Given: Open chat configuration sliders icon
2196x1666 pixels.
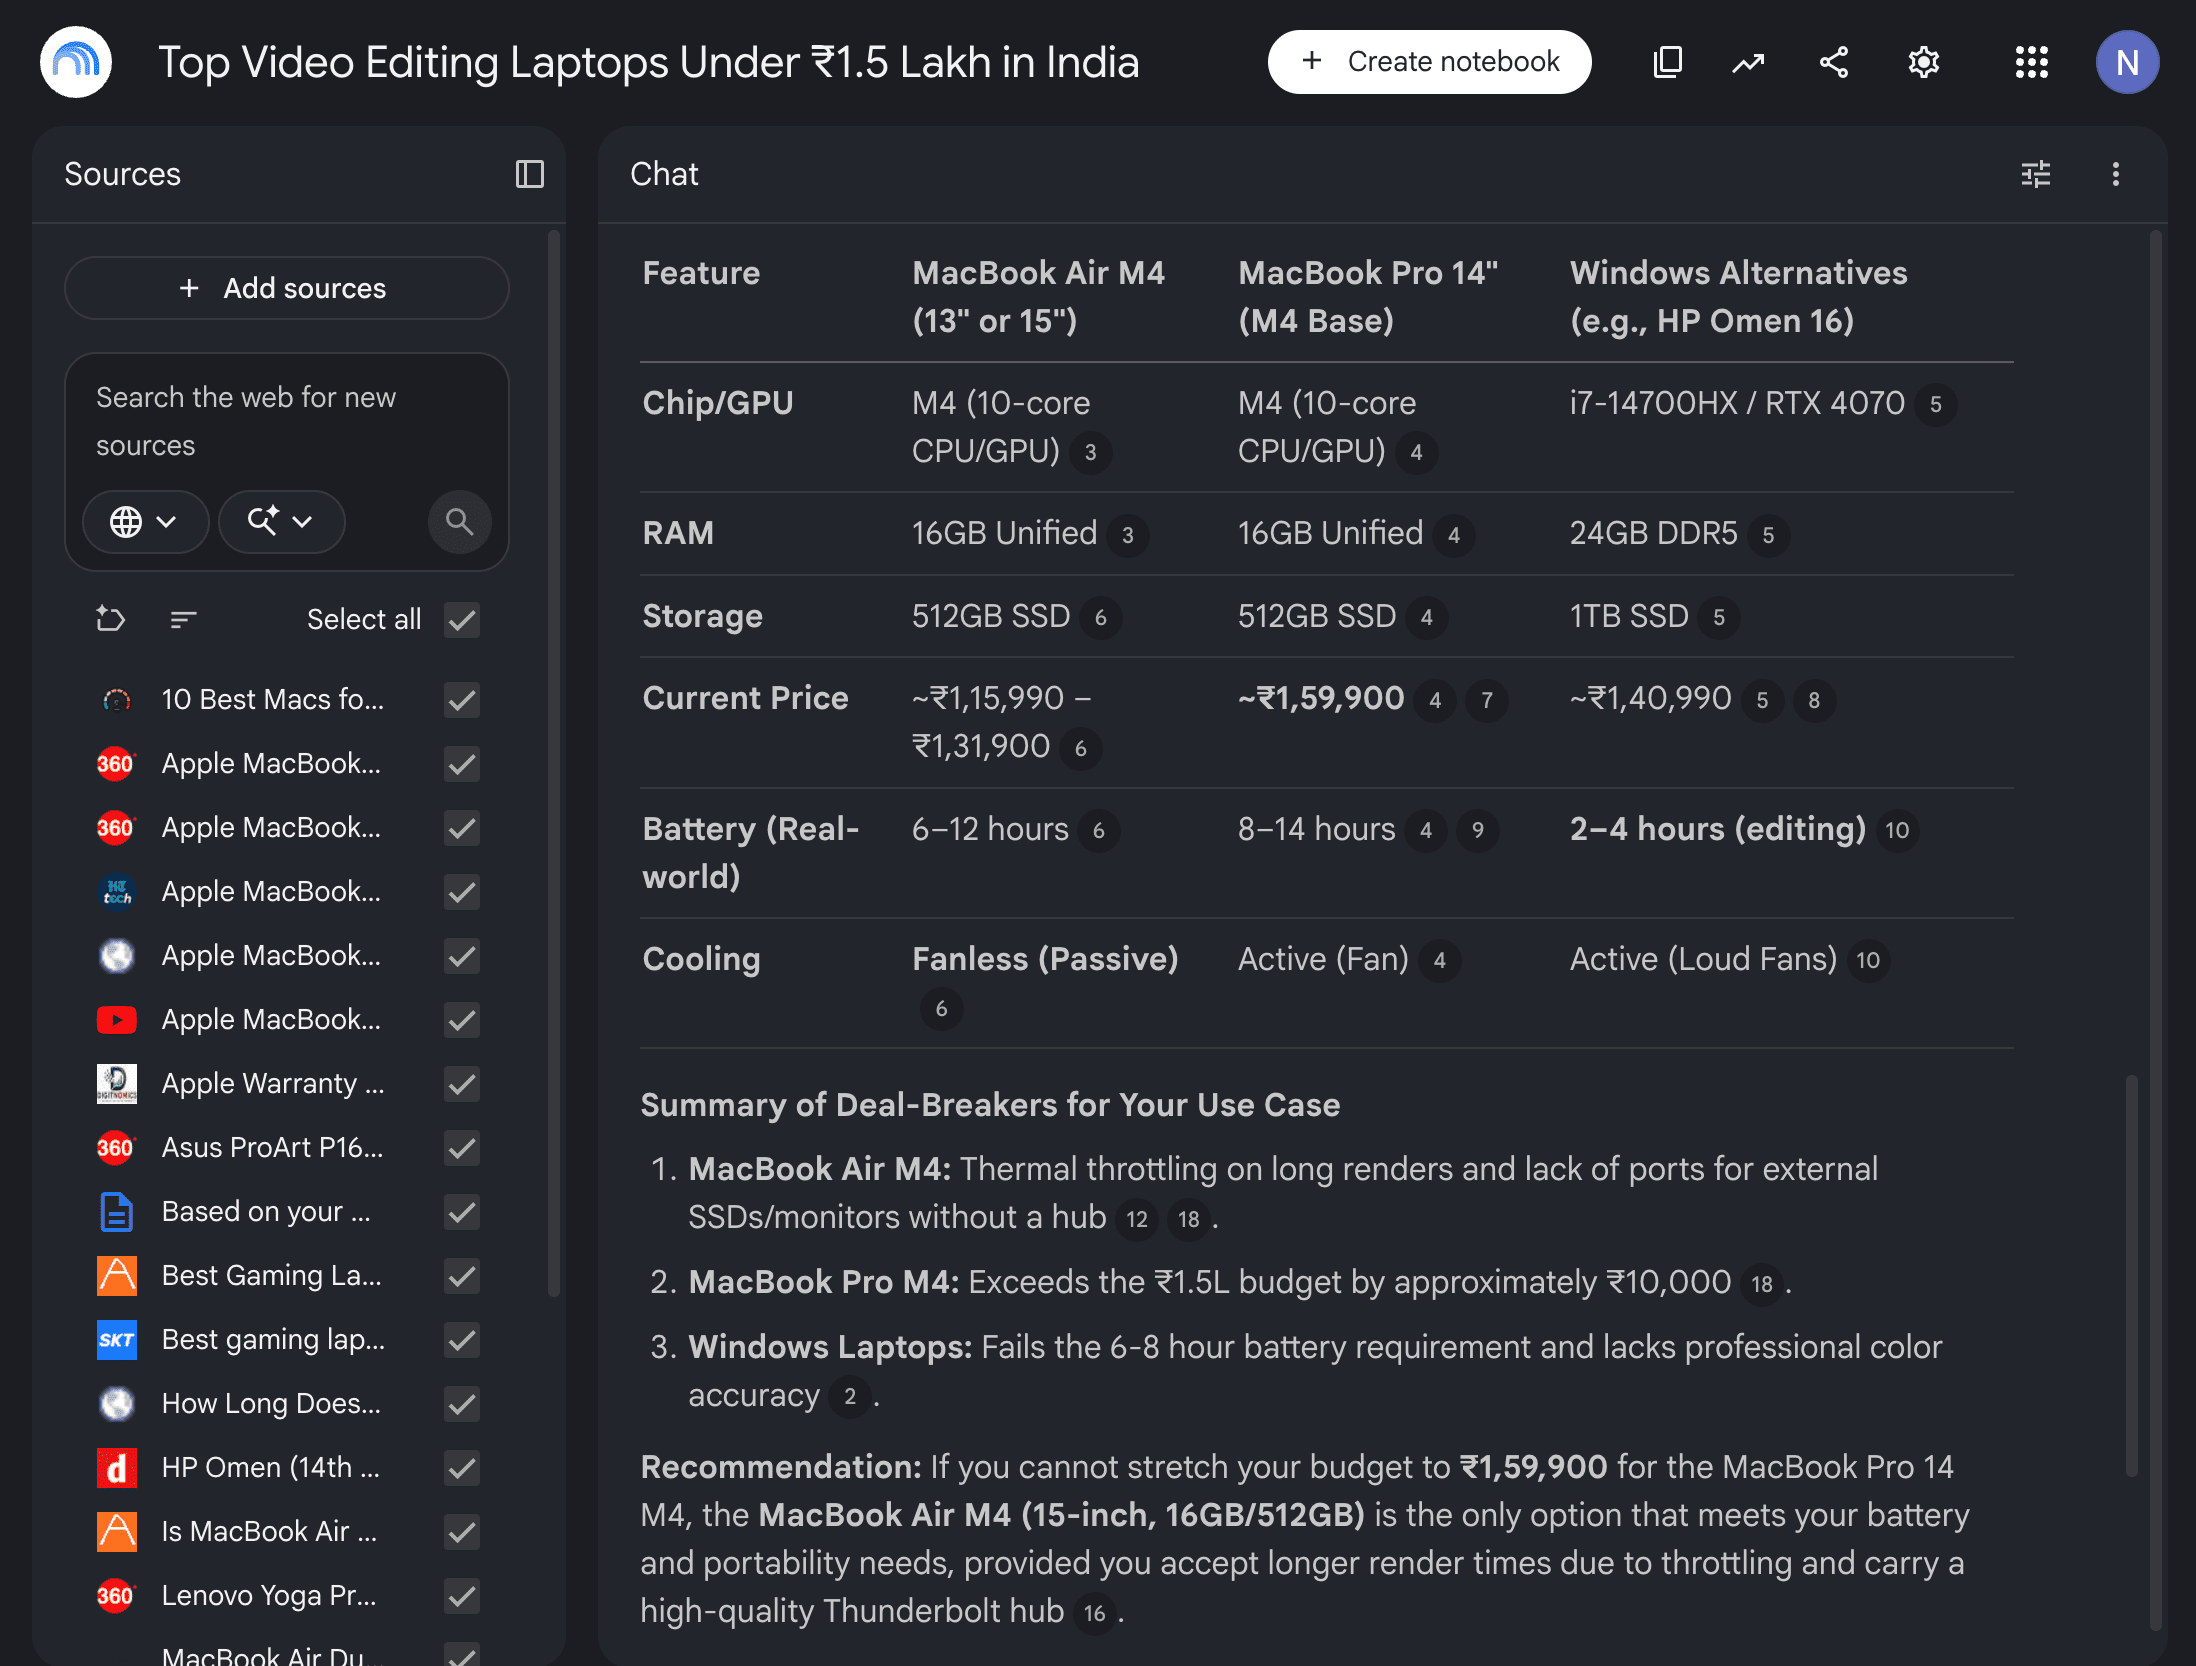Looking at the screenshot, I should click(2036, 174).
